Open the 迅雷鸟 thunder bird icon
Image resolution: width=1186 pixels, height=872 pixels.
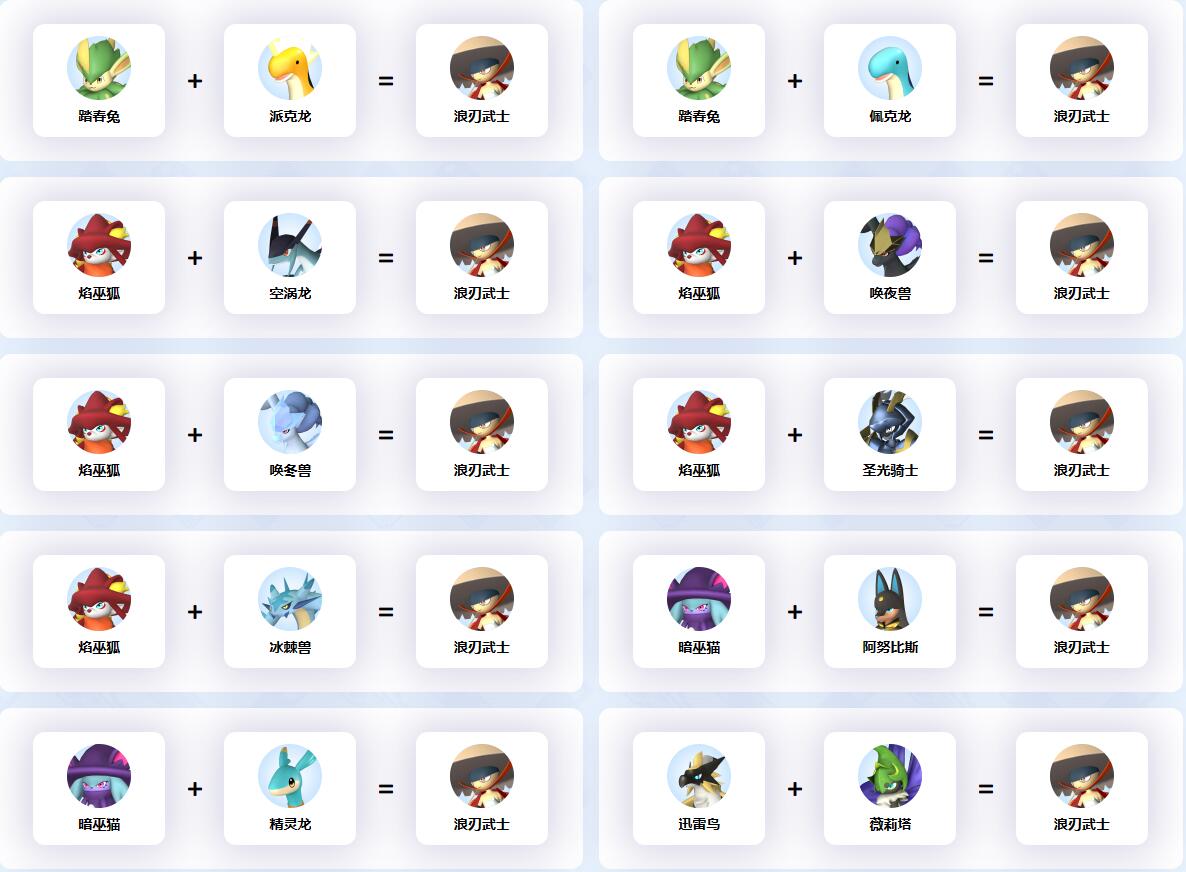coord(699,776)
